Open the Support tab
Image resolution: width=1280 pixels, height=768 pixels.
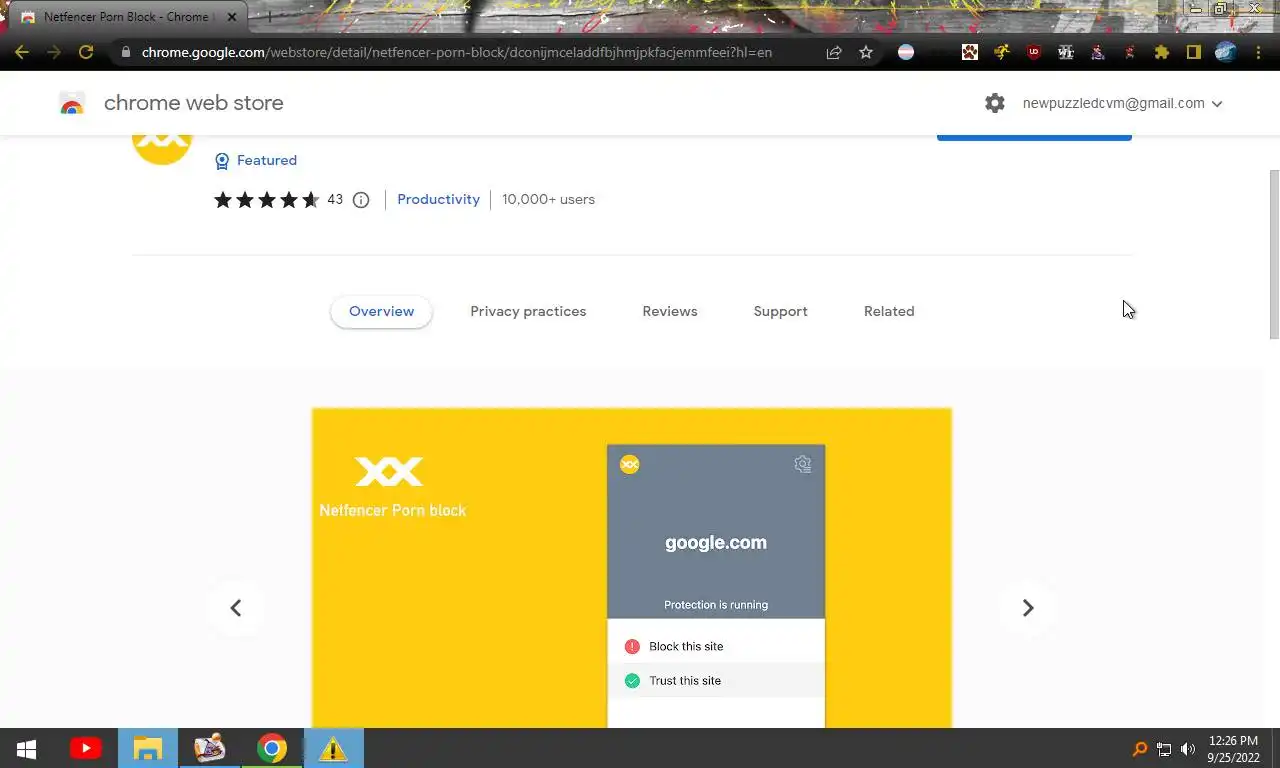click(780, 311)
